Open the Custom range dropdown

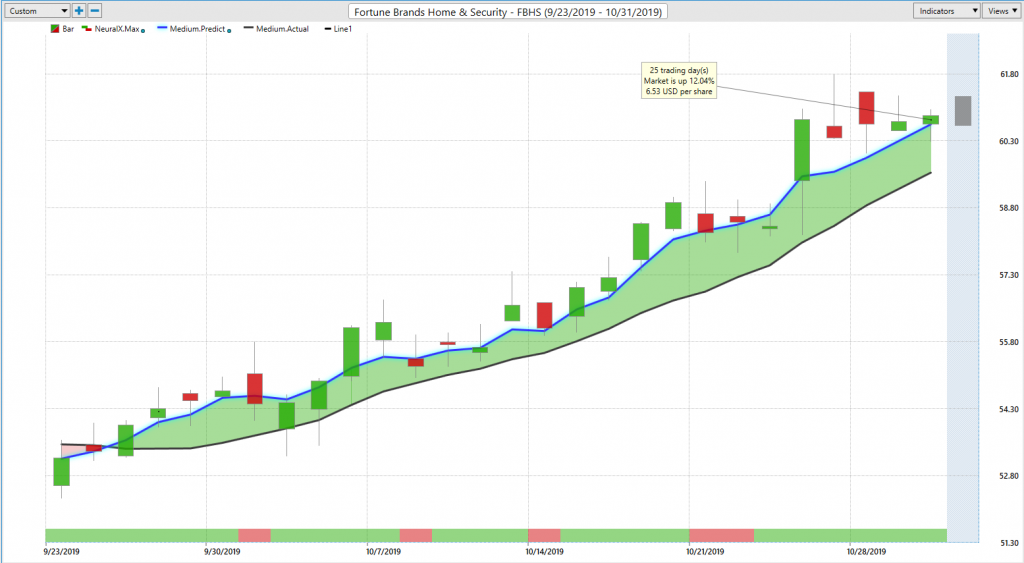[x=37, y=11]
